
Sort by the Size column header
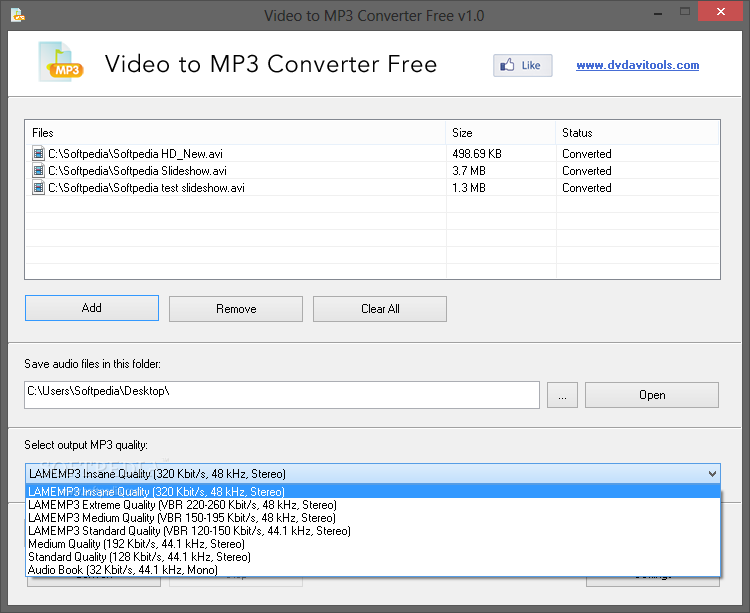pos(501,132)
